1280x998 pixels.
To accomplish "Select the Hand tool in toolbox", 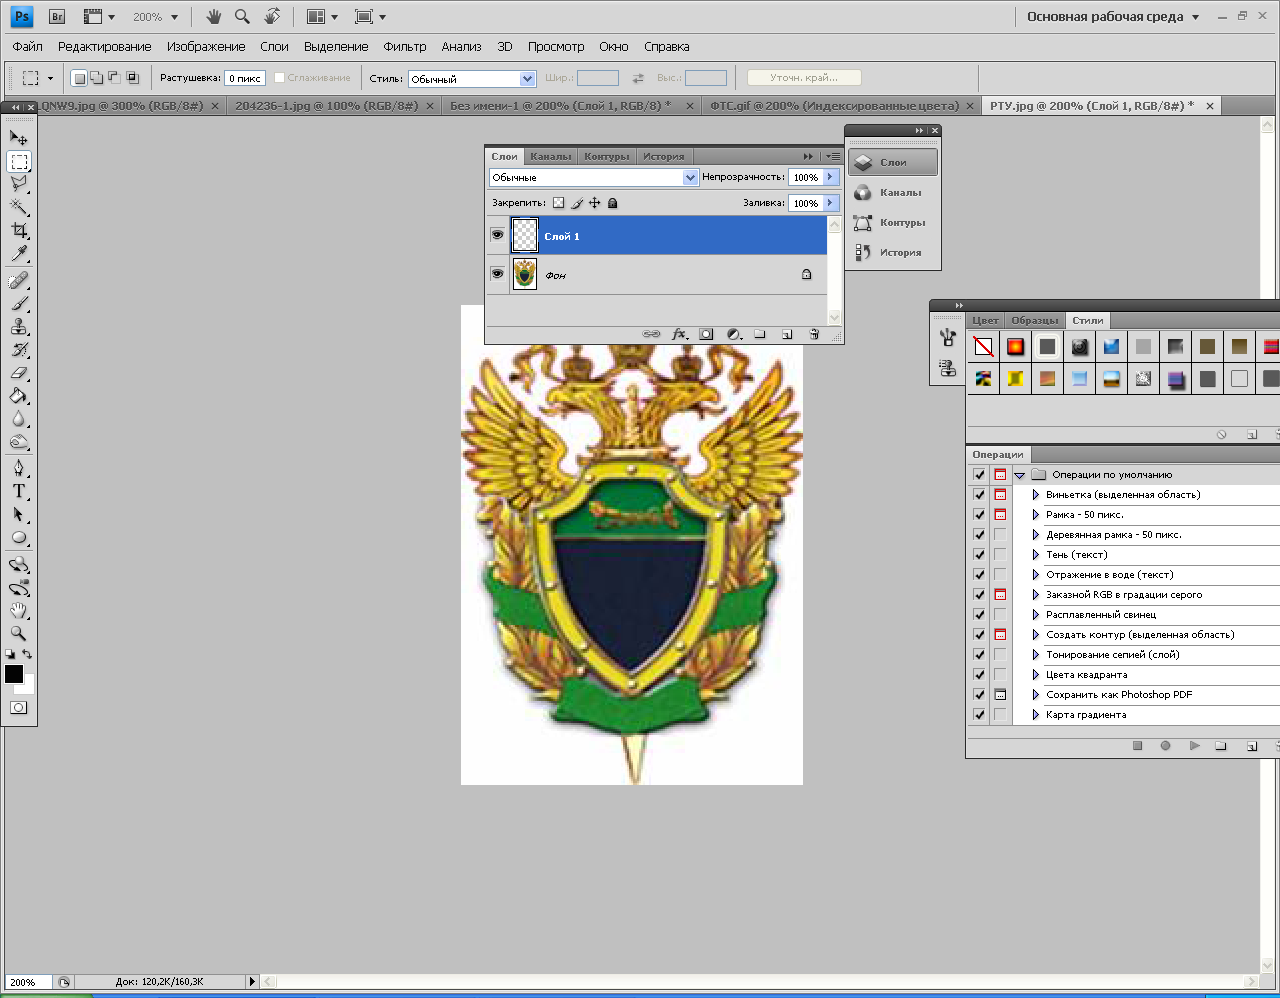I will [x=19, y=610].
